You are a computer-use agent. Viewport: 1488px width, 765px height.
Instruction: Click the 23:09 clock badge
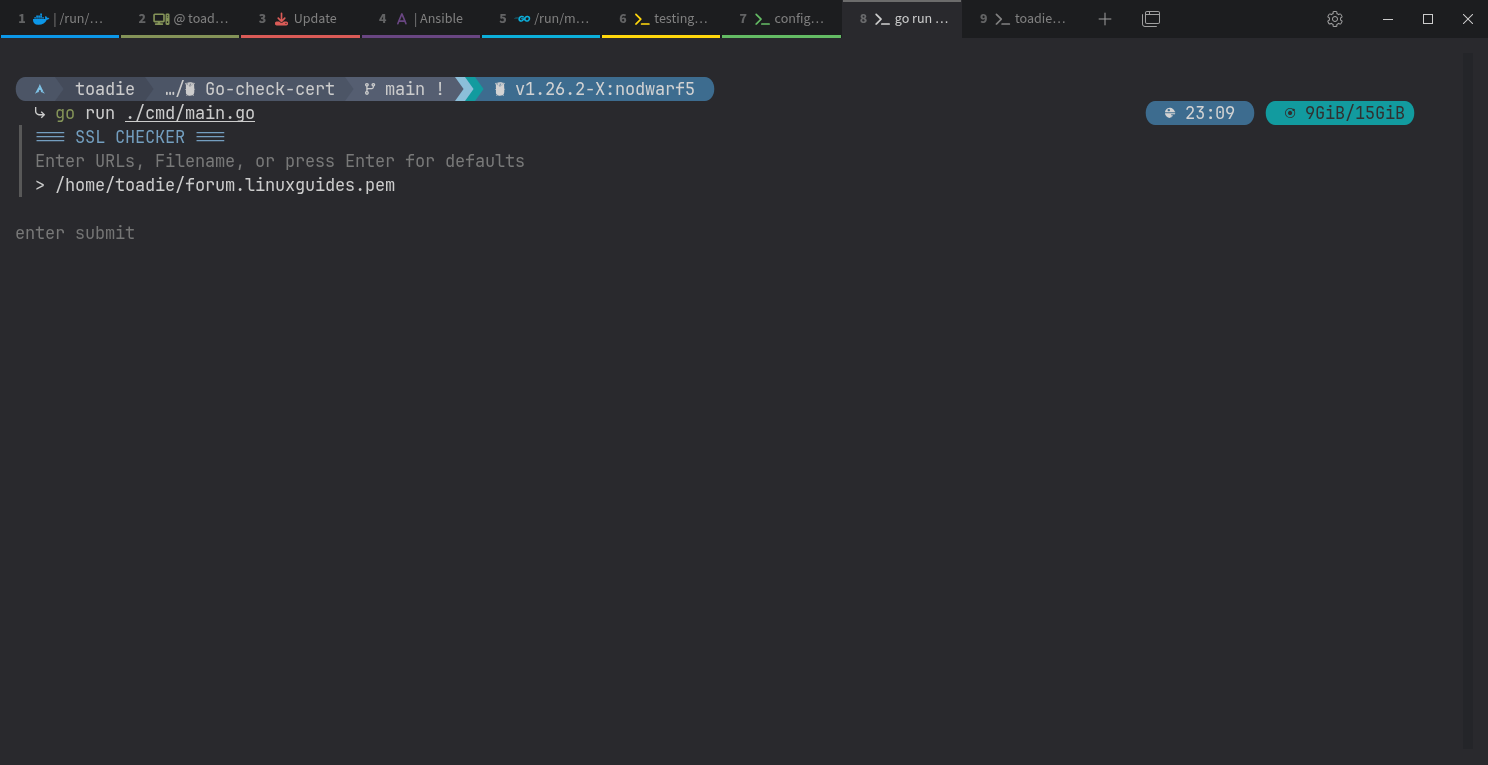1200,113
